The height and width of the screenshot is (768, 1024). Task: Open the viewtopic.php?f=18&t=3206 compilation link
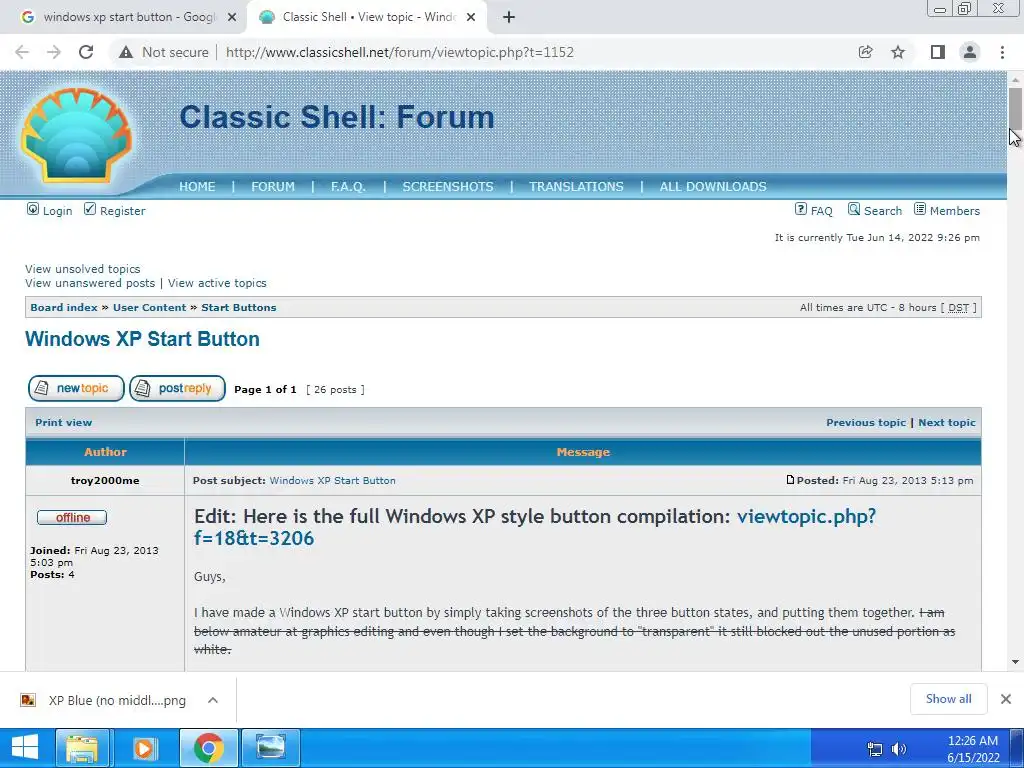point(806,517)
